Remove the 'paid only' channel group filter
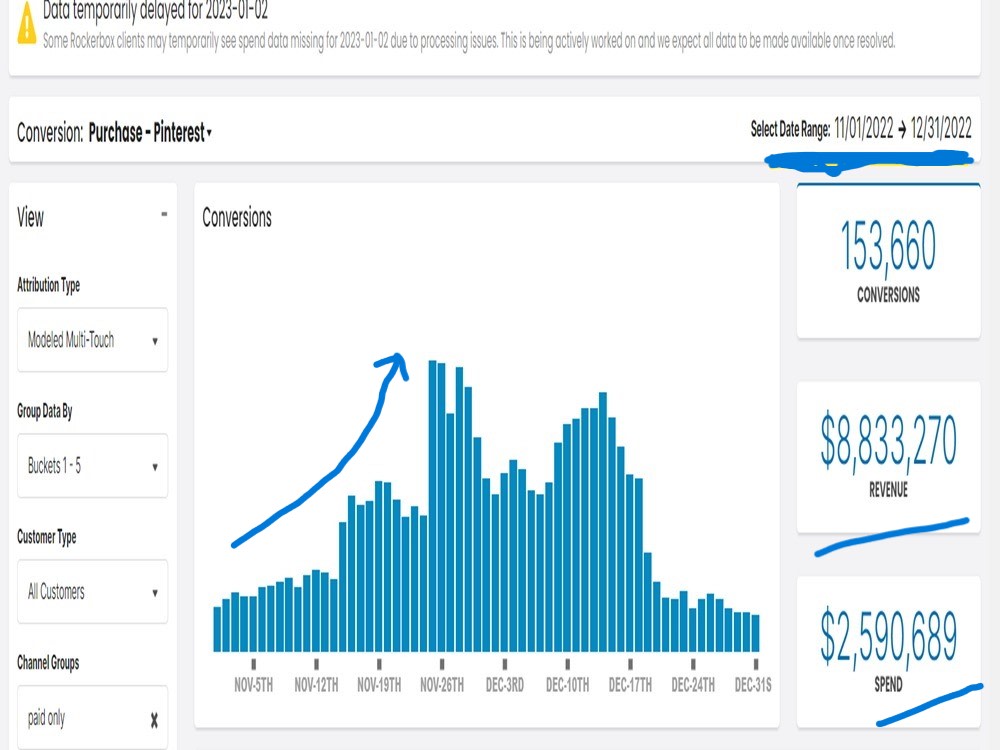The width and height of the screenshot is (1000, 750). click(154, 720)
